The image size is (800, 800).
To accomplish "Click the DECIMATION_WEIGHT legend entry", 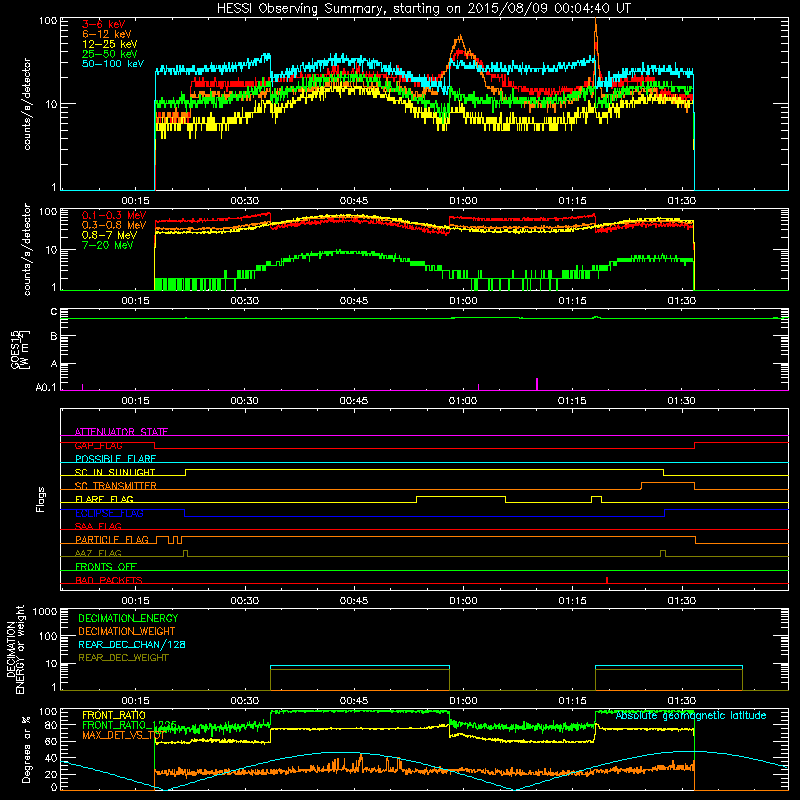I will pyautogui.click(x=127, y=631).
